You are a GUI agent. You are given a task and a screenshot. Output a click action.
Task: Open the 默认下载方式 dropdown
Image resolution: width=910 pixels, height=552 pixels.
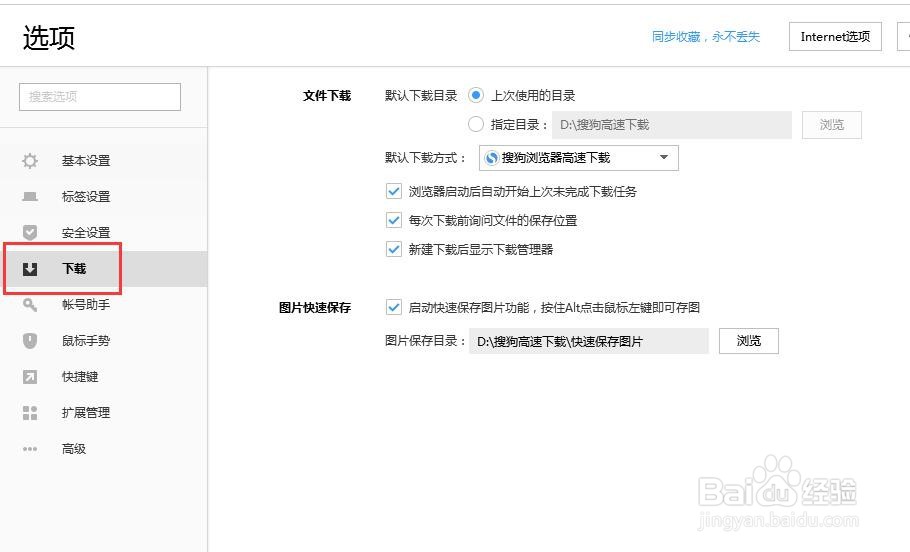[x=579, y=158]
